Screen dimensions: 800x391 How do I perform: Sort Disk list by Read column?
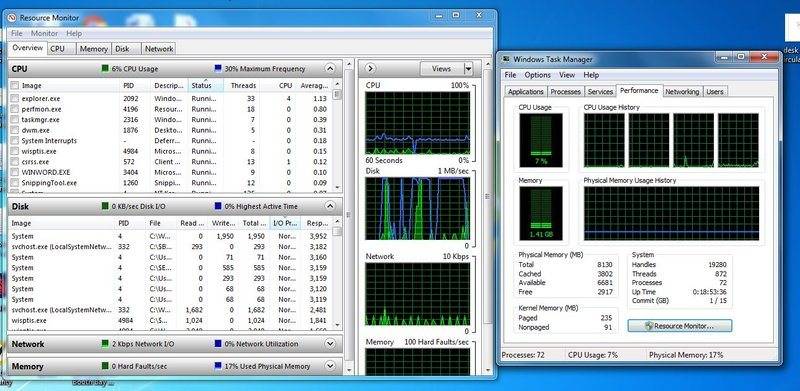click(x=192, y=223)
